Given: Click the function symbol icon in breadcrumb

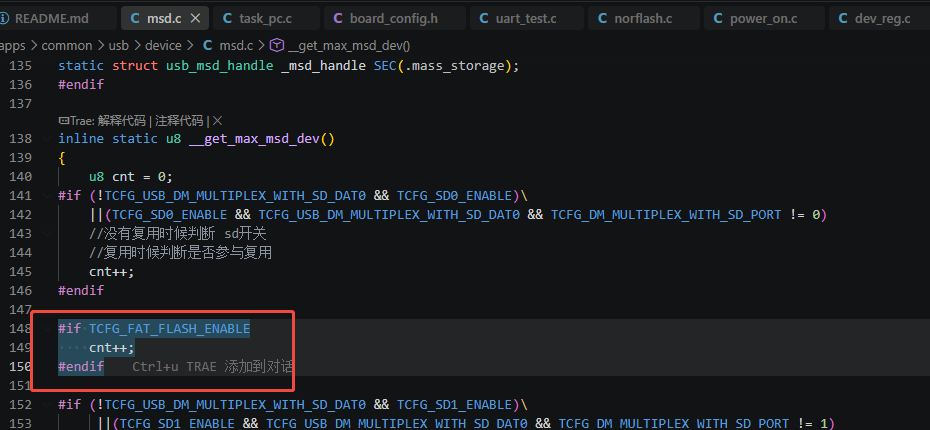Looking at the screenshot, I should [277, 46].
